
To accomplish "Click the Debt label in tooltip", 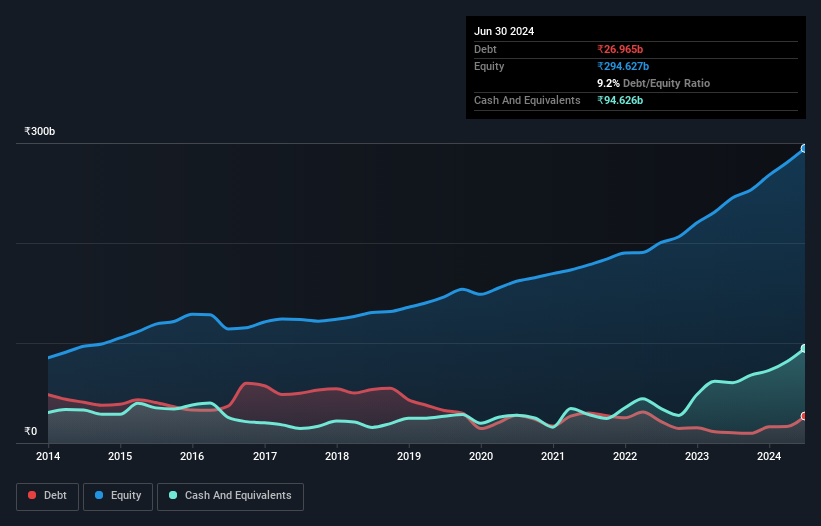I will [485, 49].
